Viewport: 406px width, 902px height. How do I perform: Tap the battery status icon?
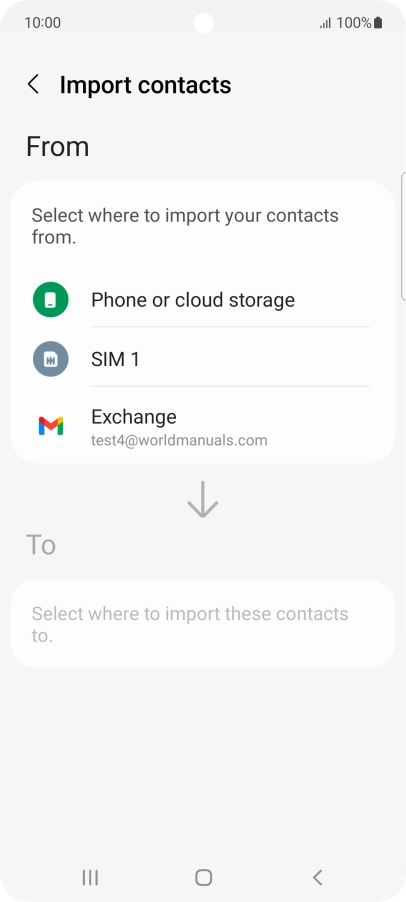(378, 23)
